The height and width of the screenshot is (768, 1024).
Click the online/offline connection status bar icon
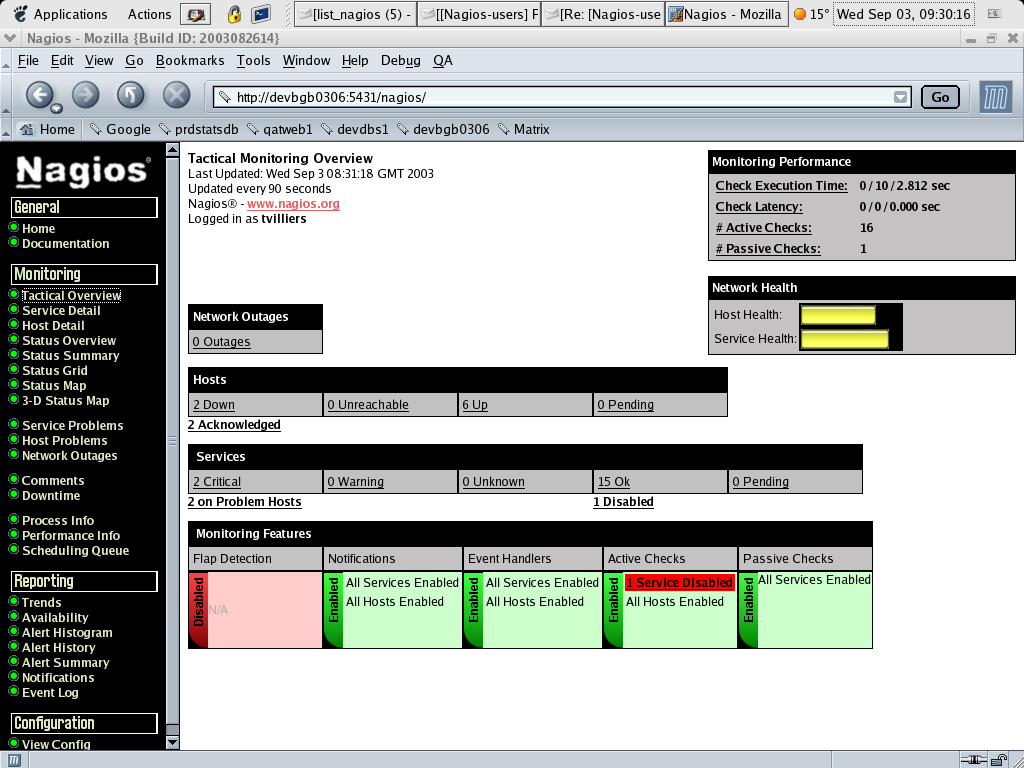[974, 760]
